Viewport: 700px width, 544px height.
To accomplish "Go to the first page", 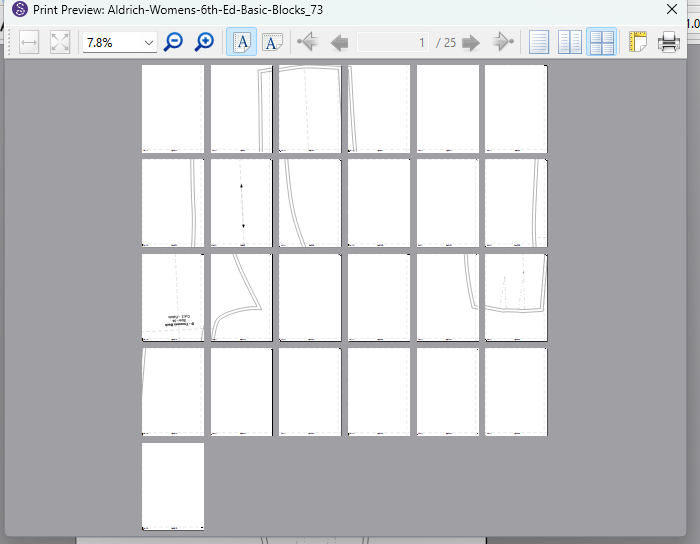I will pyautogui.click(x=307, y=42).
